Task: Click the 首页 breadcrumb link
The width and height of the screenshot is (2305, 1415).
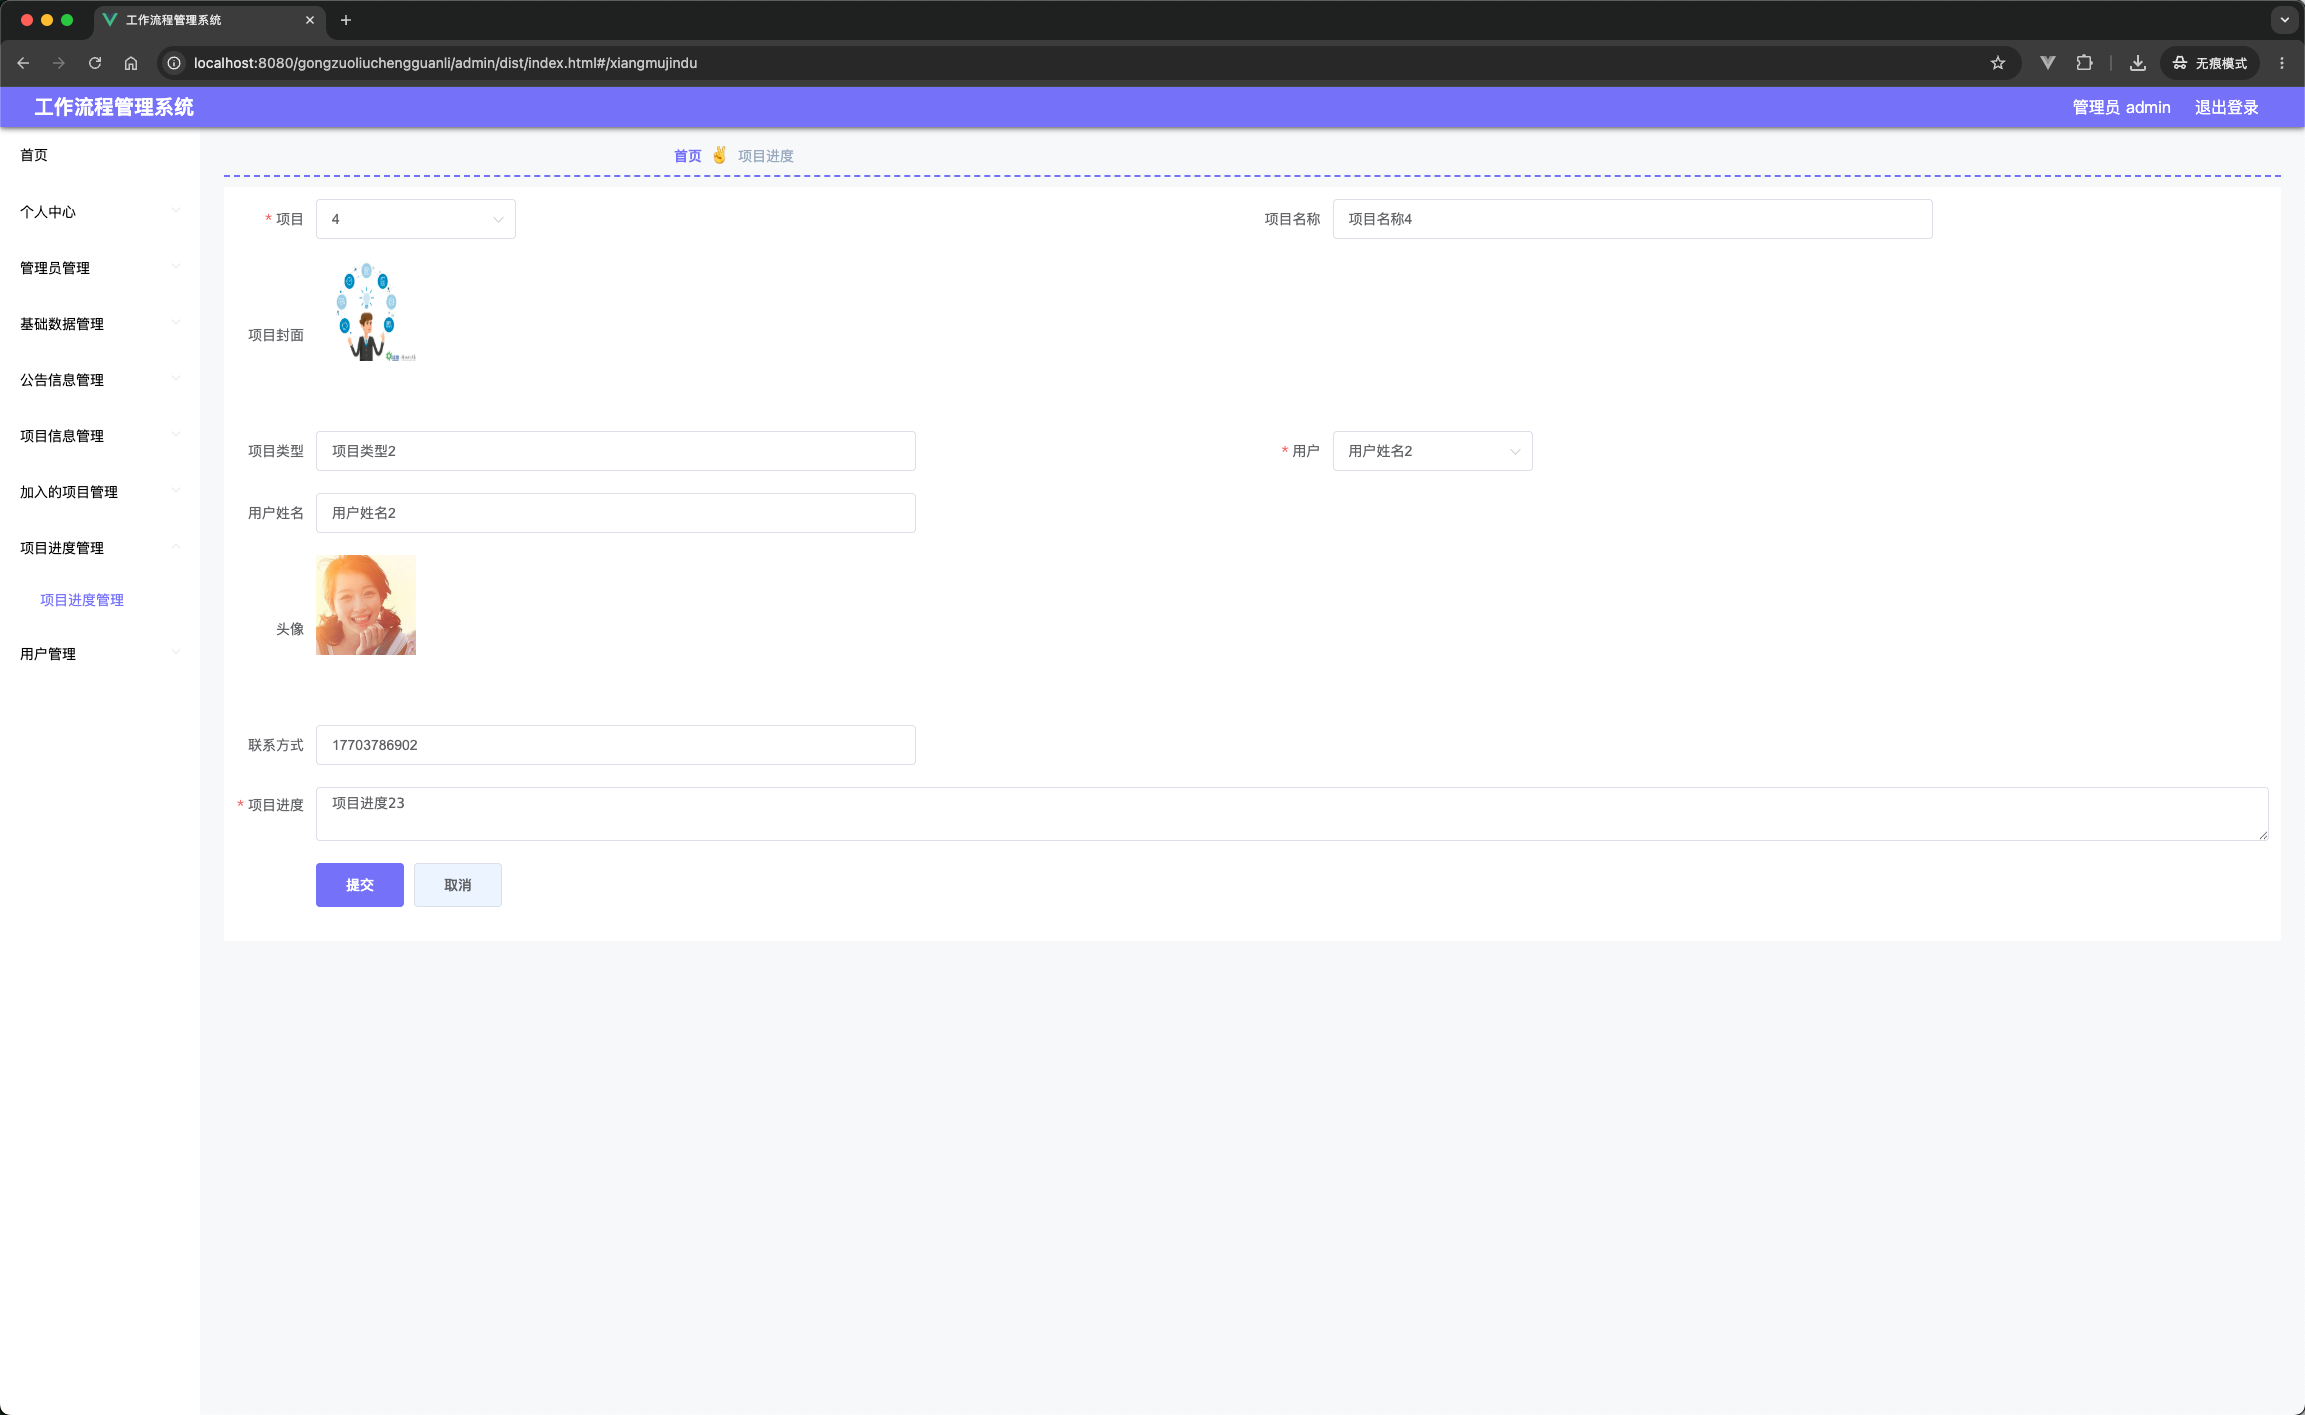Action: pyautogui.click(x=688, y=156)
